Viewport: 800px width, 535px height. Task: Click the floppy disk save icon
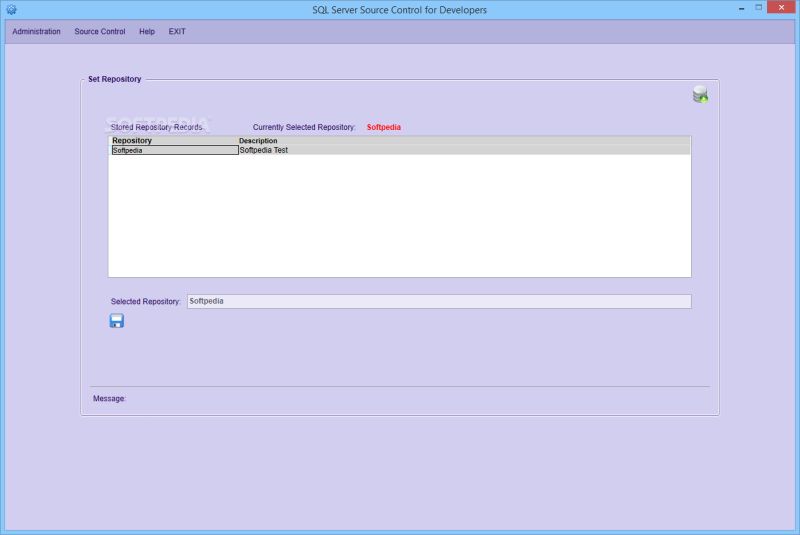pos(116,321)
